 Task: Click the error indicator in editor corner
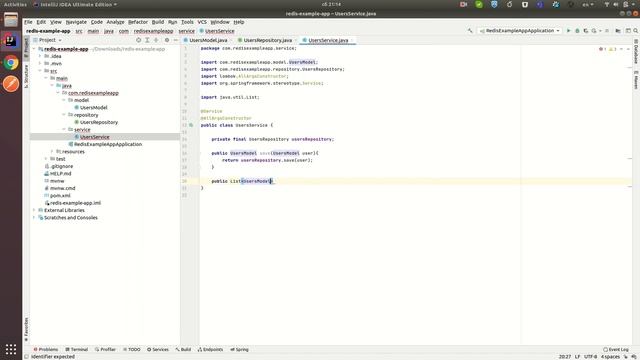(602, 49)
